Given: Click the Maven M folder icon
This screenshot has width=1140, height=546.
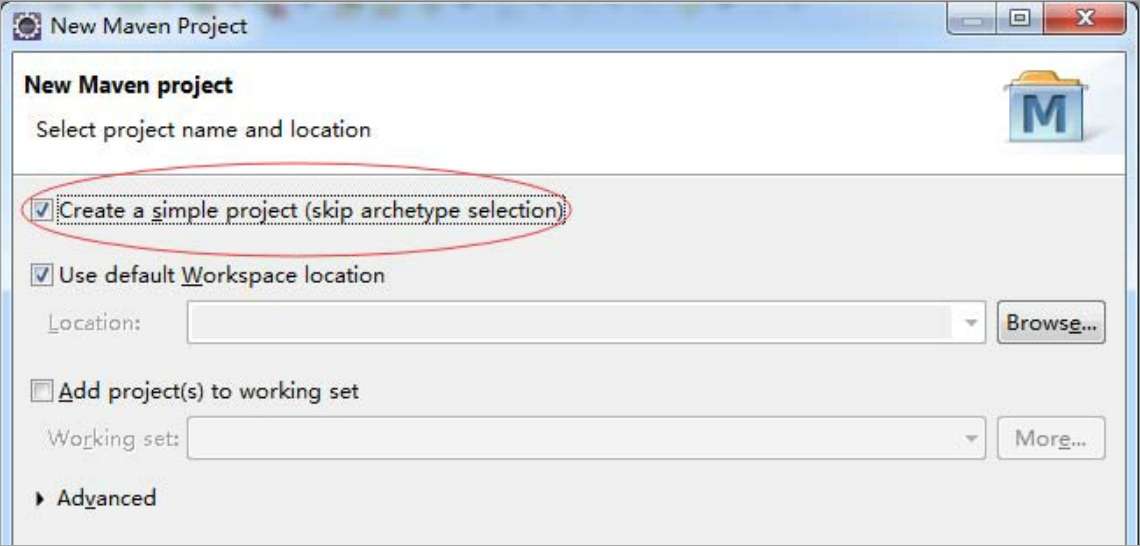Looking at the screenshot, I should coord(1045,106).
